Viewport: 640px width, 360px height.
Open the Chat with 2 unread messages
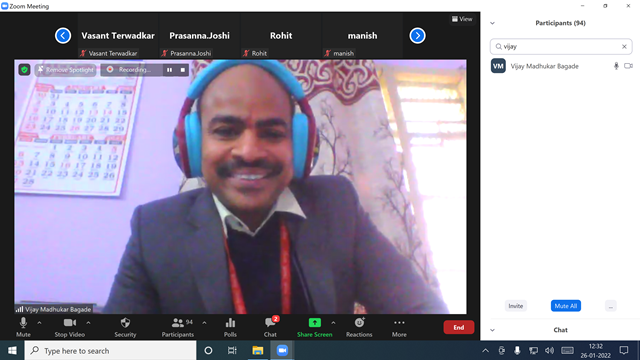pos(270,327)
